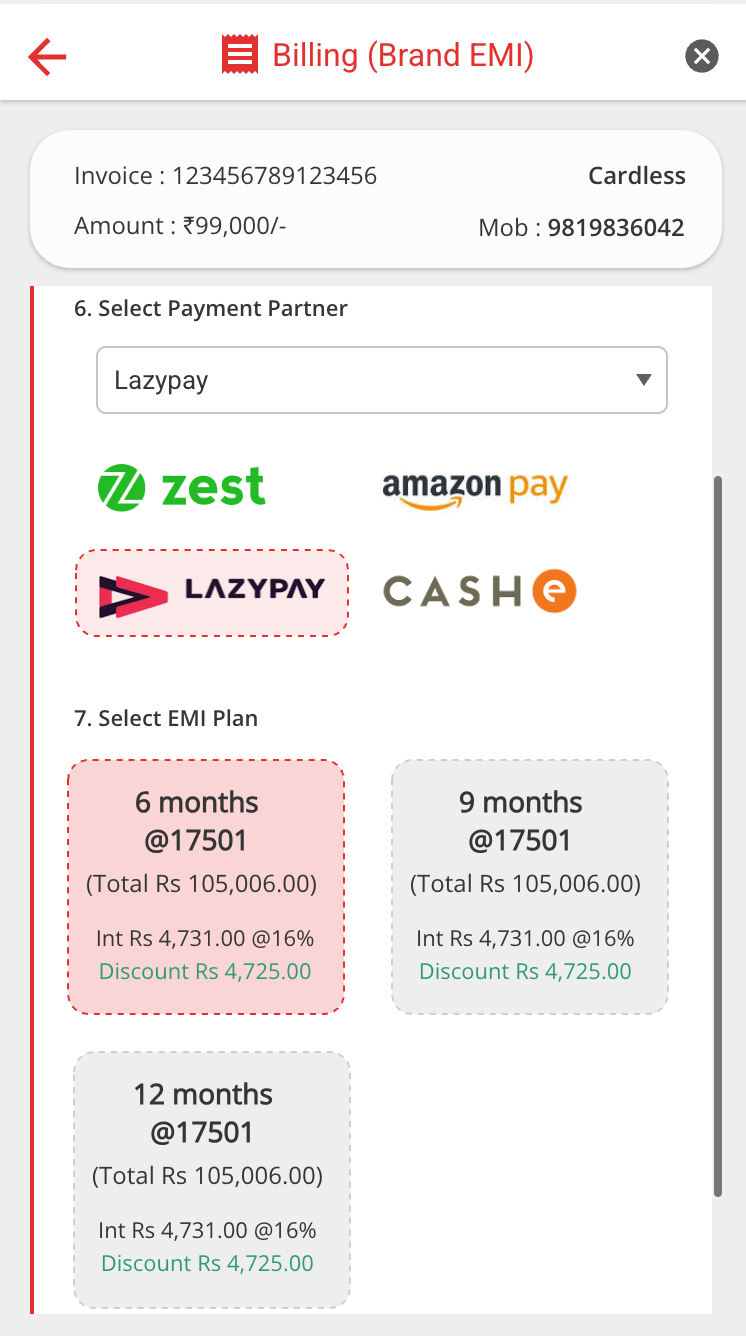The image size is (746, 1336).
Task: Choose the 9 months EMI plan
Action: 529,887
